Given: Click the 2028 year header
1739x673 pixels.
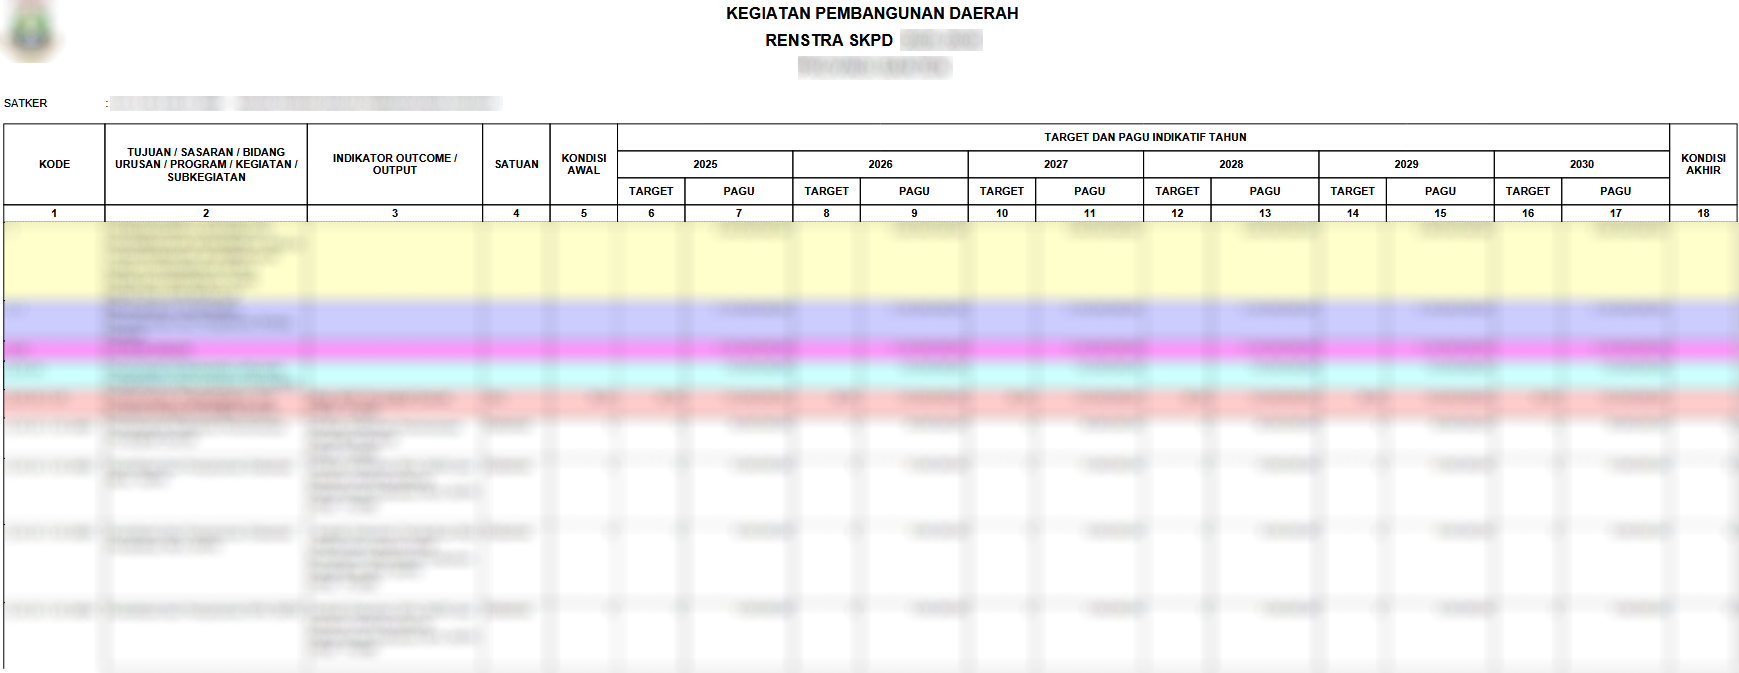Looking at the screenshot, I should [x=1231, y=164].
